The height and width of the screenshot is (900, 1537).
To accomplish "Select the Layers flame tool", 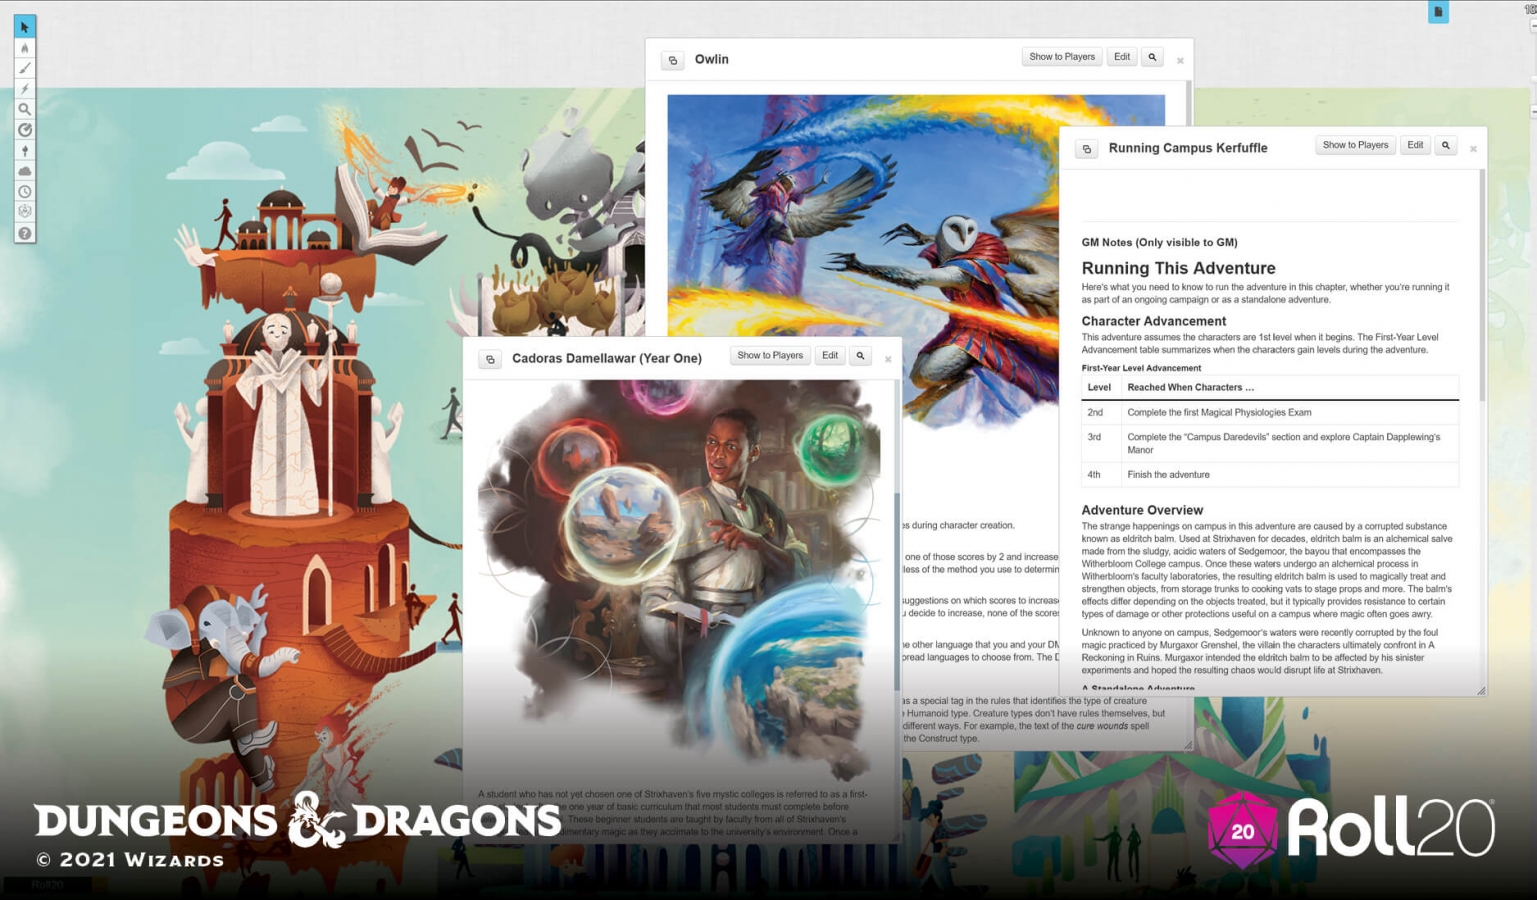I will (x=25, y=48).
